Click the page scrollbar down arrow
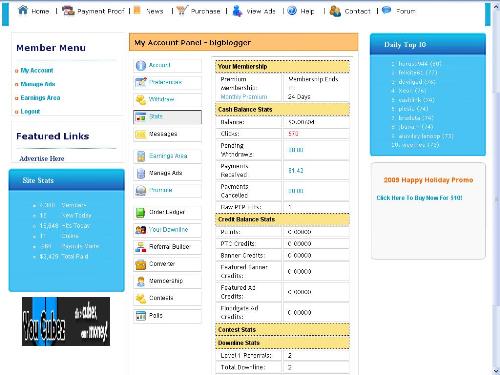Screen dimensions: 500x375 496,371
